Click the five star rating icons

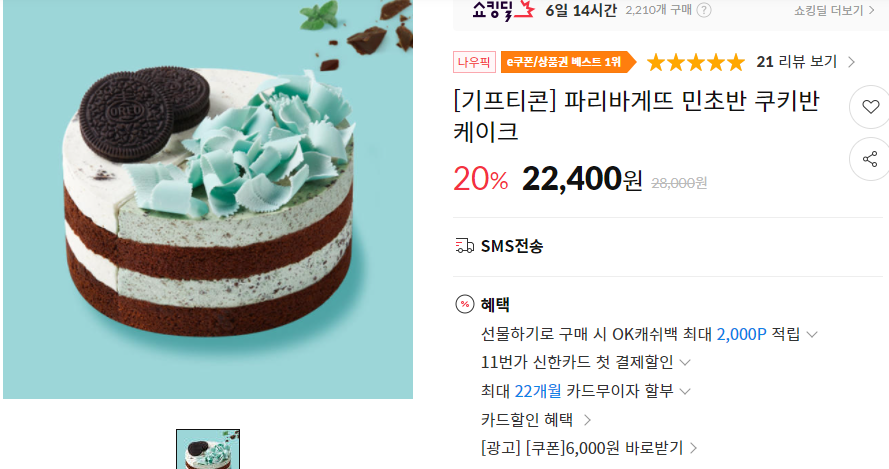tap(696, 62)
